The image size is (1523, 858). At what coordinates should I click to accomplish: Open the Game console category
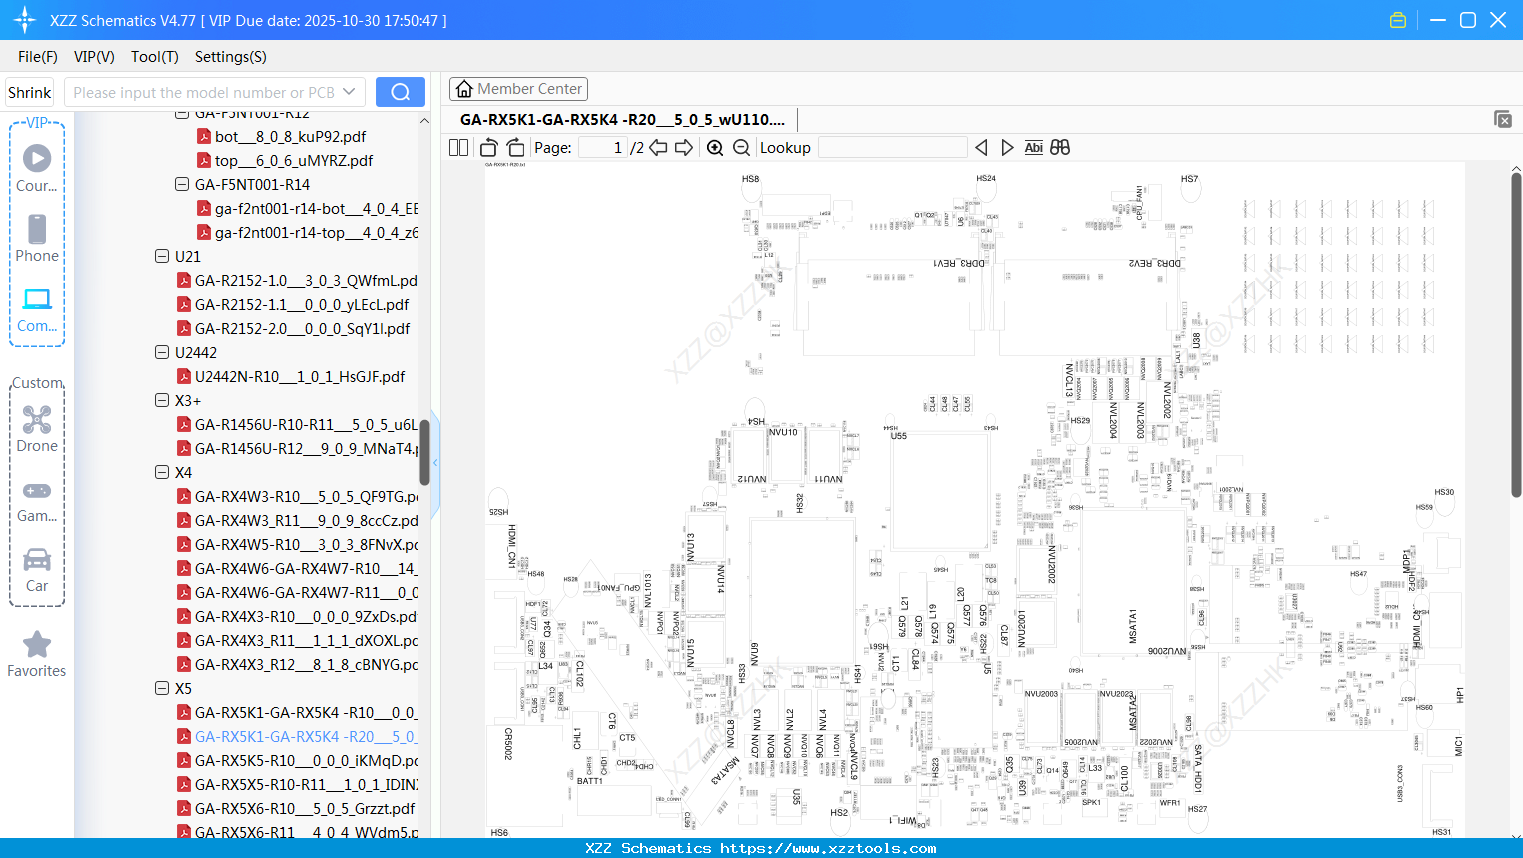[x=37, y=500]
